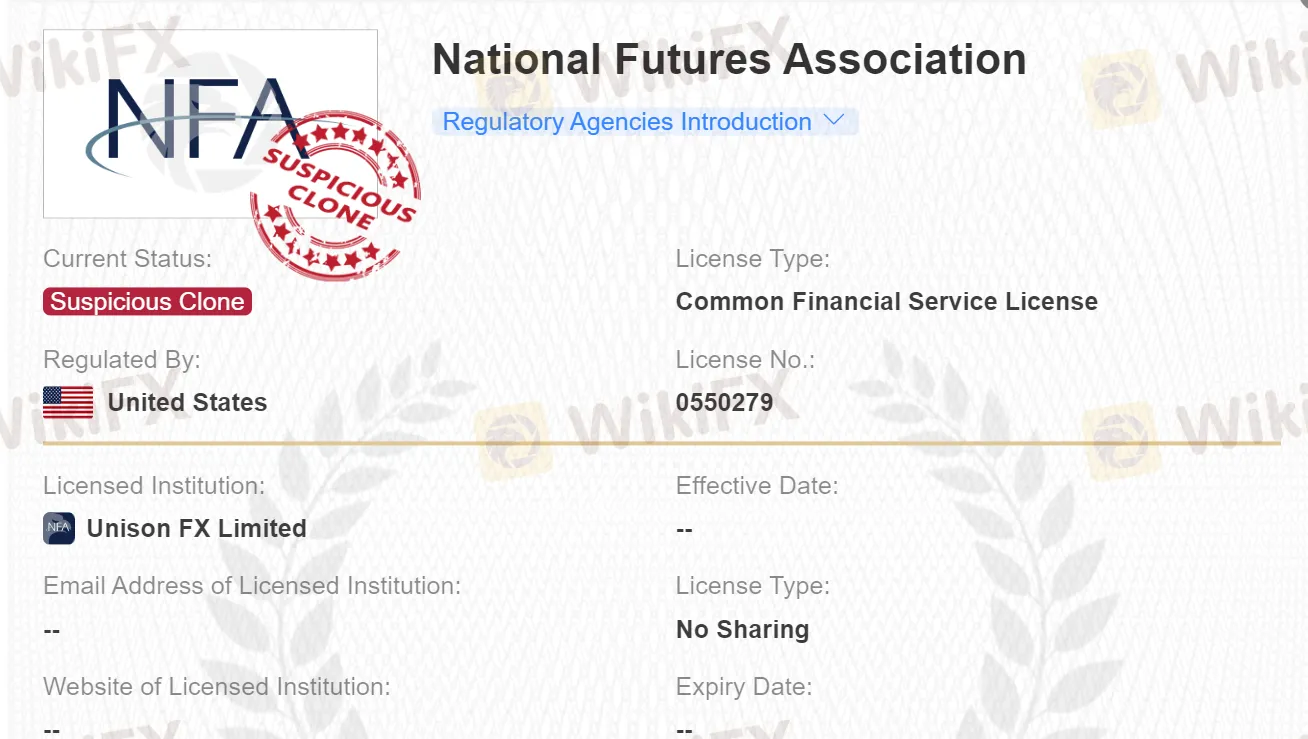Select the No Sharing license type value

(742, 629)
